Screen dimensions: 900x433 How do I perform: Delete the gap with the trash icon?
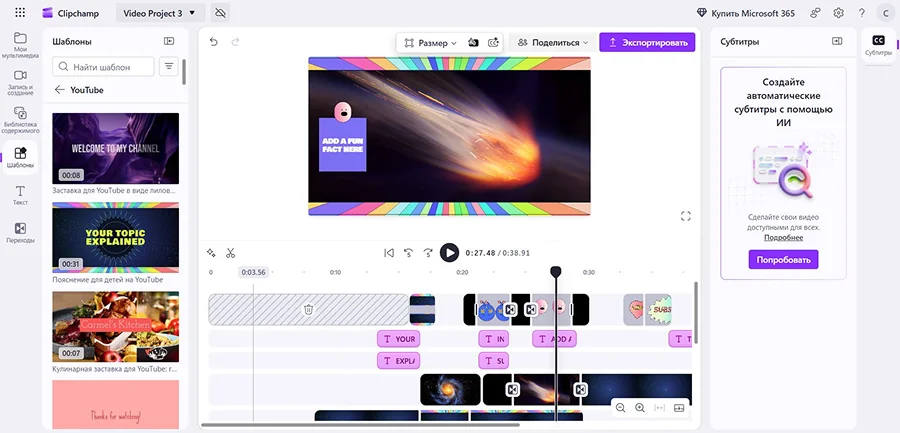click(x=308, y=310)
